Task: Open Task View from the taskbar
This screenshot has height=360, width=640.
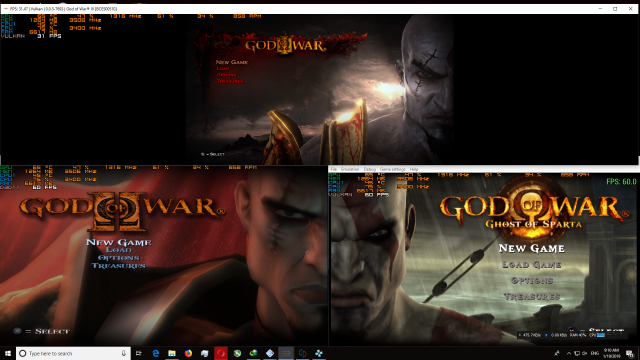Action: click(x=139, y=353)
